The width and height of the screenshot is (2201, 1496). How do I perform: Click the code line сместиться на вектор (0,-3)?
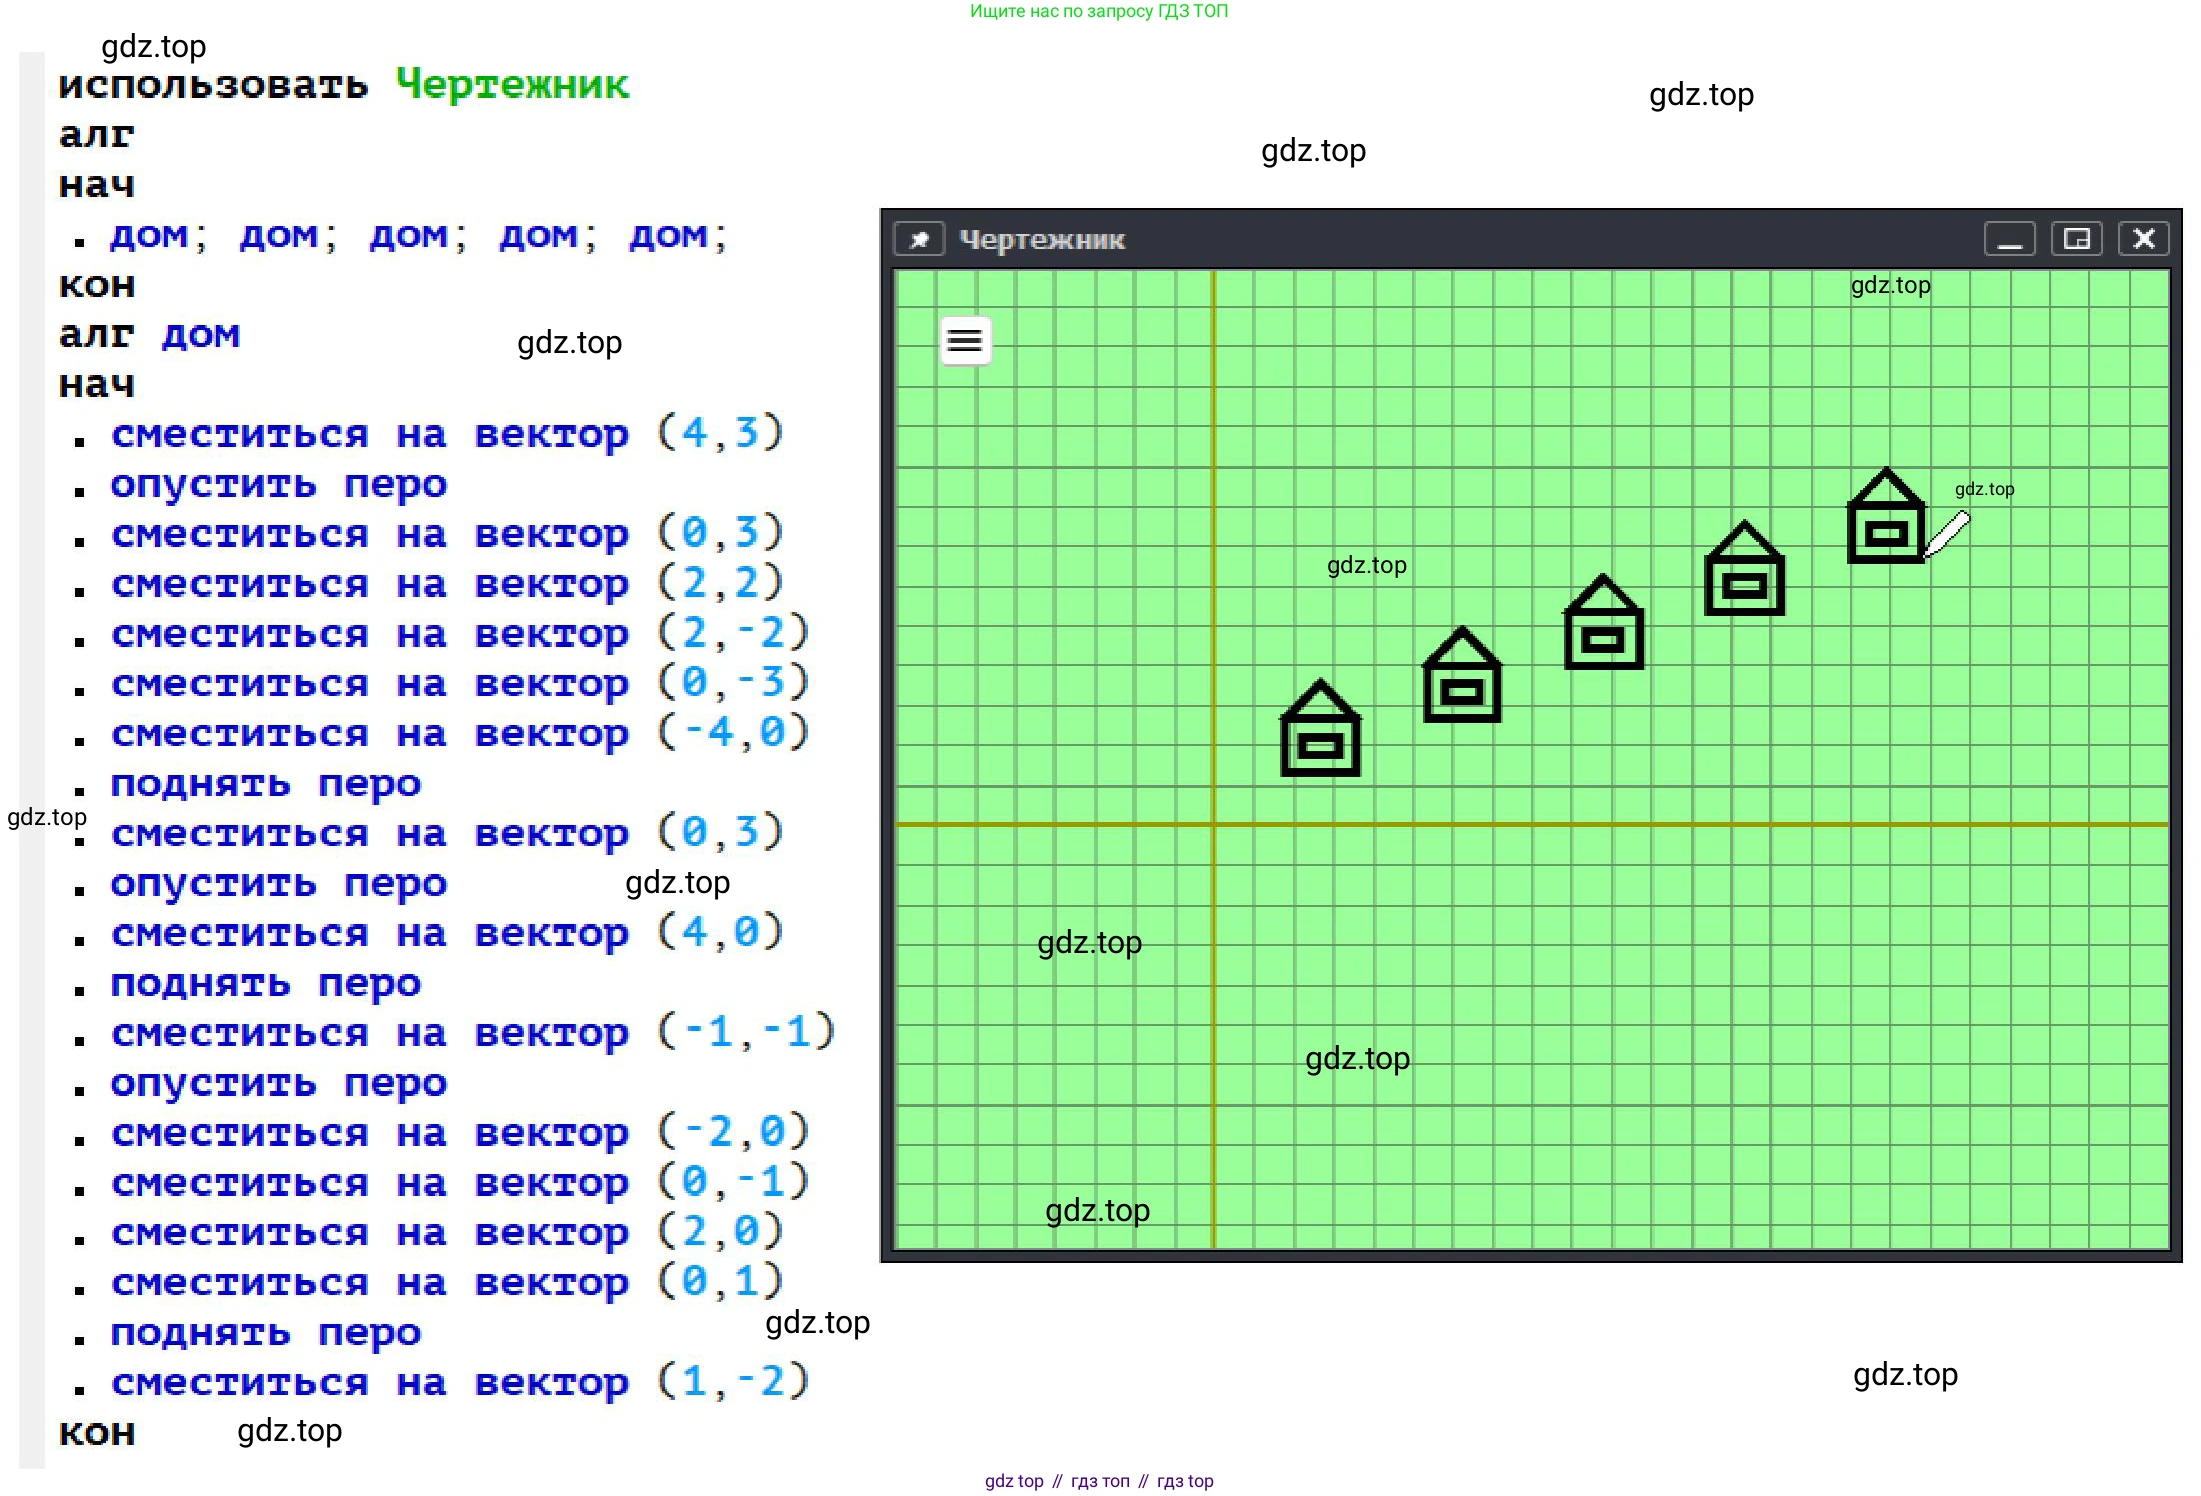click(459, 684)
